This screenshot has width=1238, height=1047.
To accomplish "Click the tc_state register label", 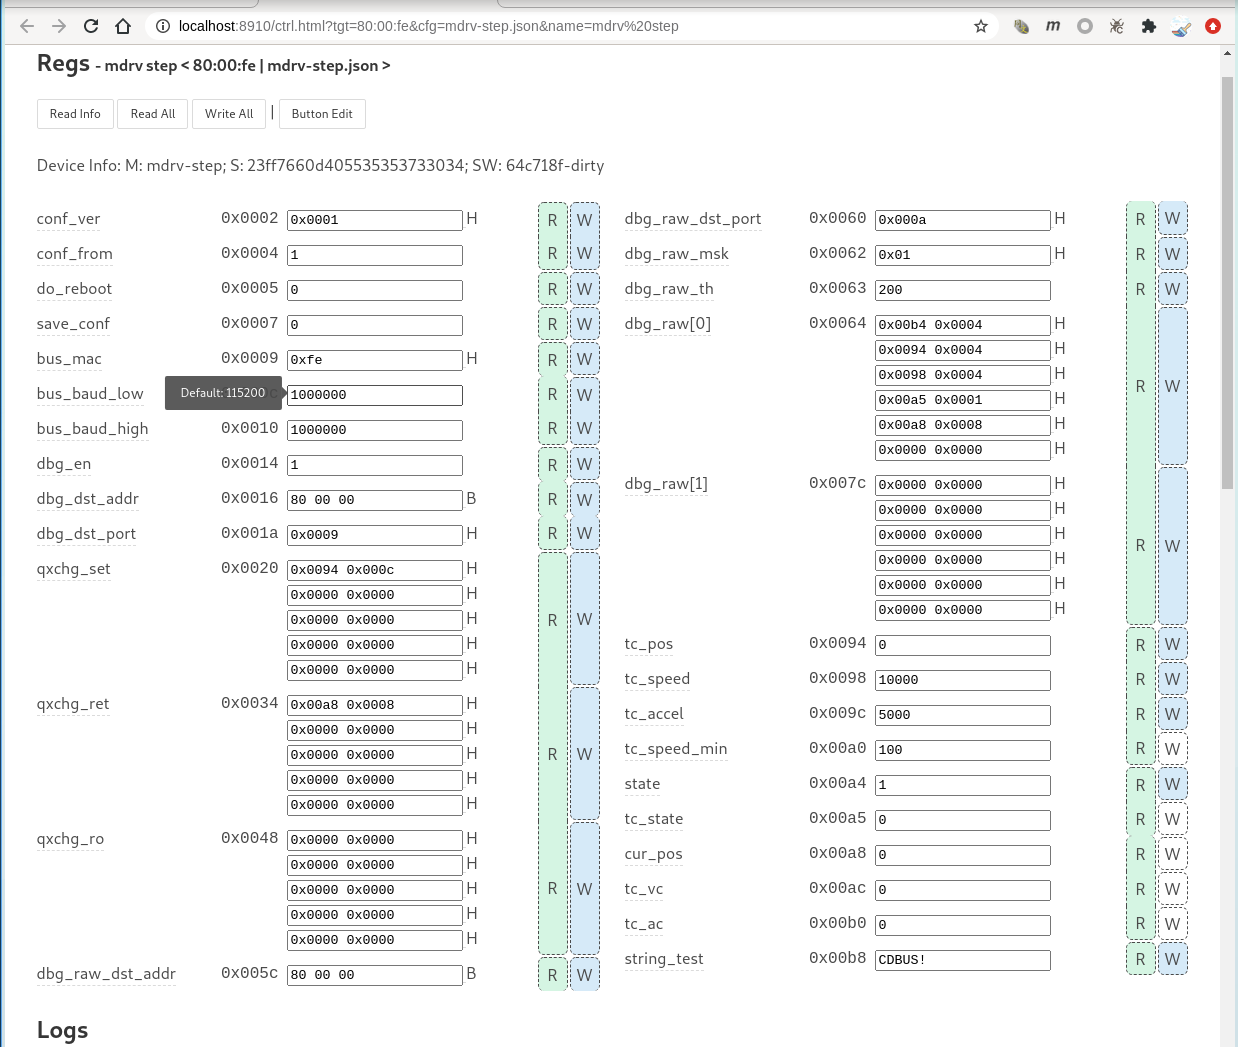I will click(654, 819).
